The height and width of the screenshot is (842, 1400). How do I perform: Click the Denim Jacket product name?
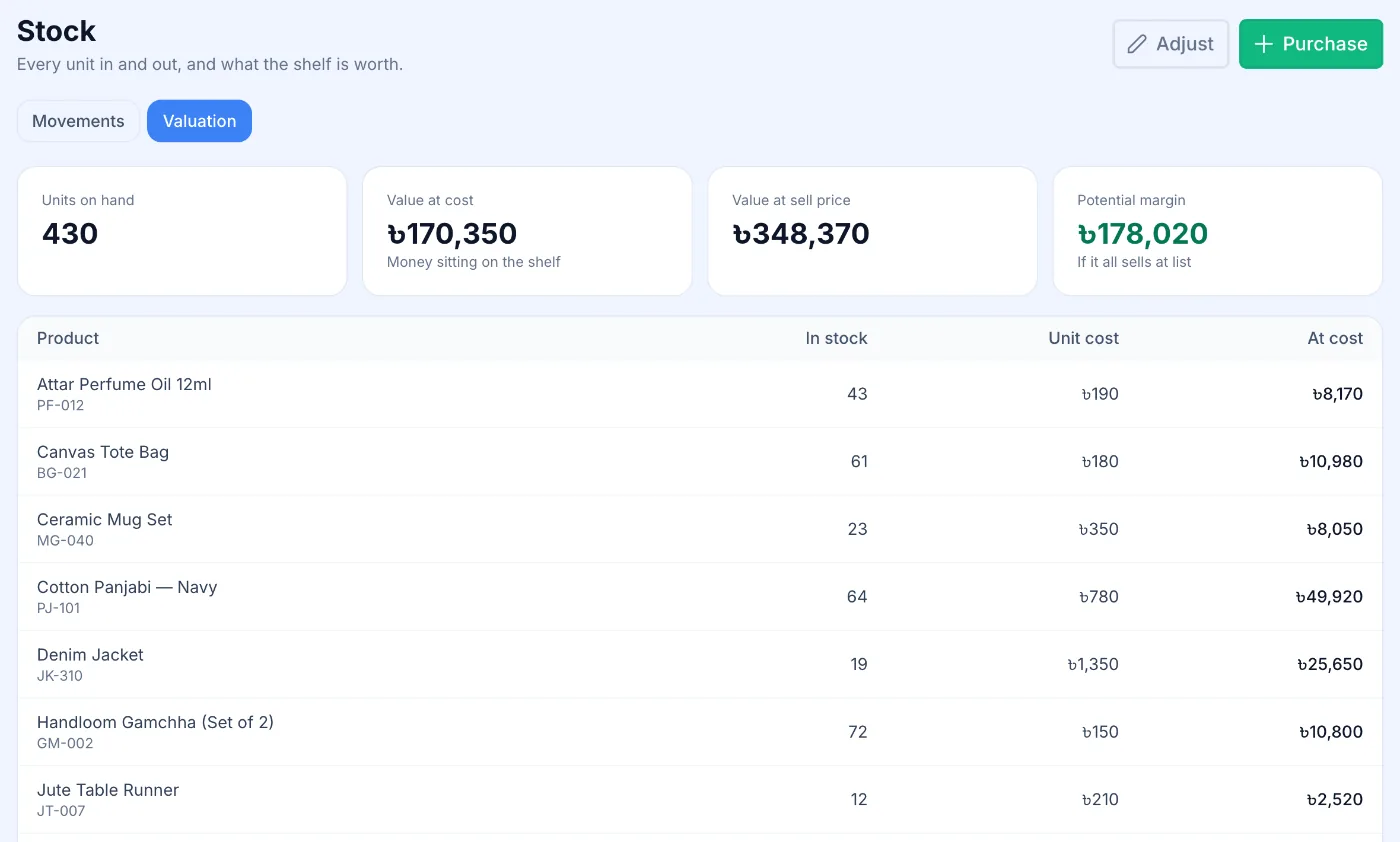click(x=90, y=655)
